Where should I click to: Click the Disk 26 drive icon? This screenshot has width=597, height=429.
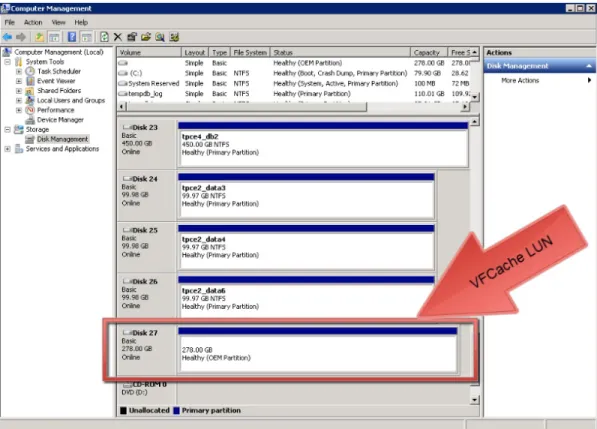pos(127,281)
